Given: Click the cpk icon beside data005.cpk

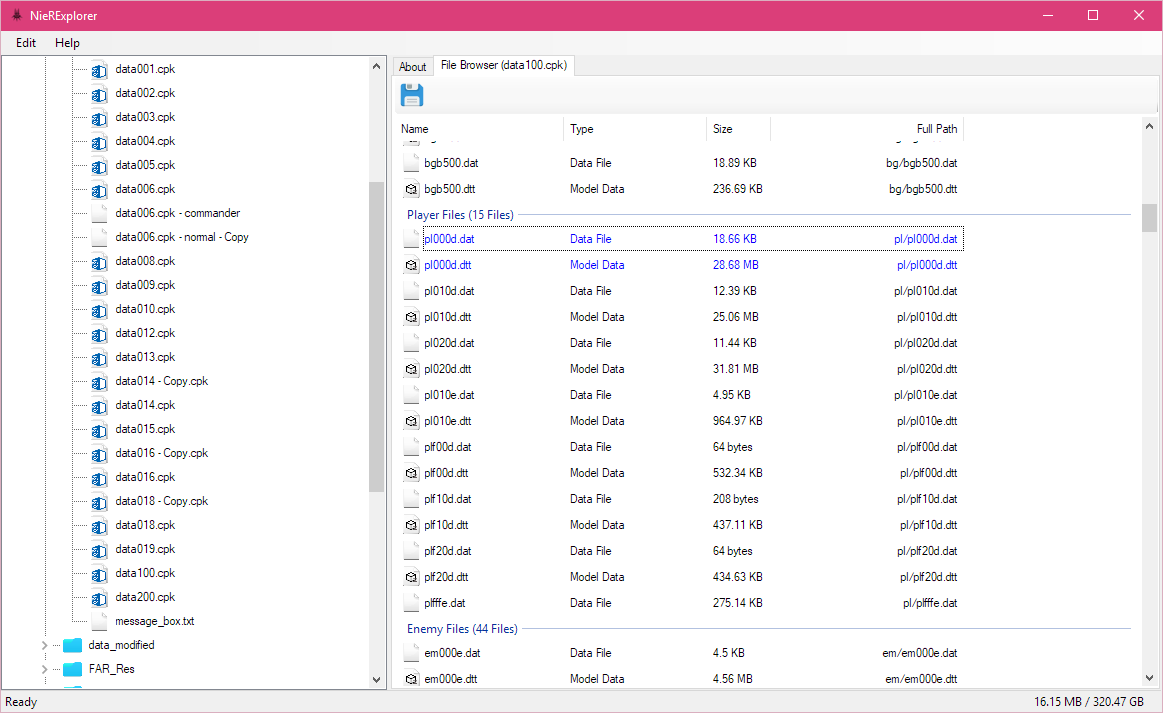Looking at the screenshot, I should pyautogui.click(x=99, y=166).
